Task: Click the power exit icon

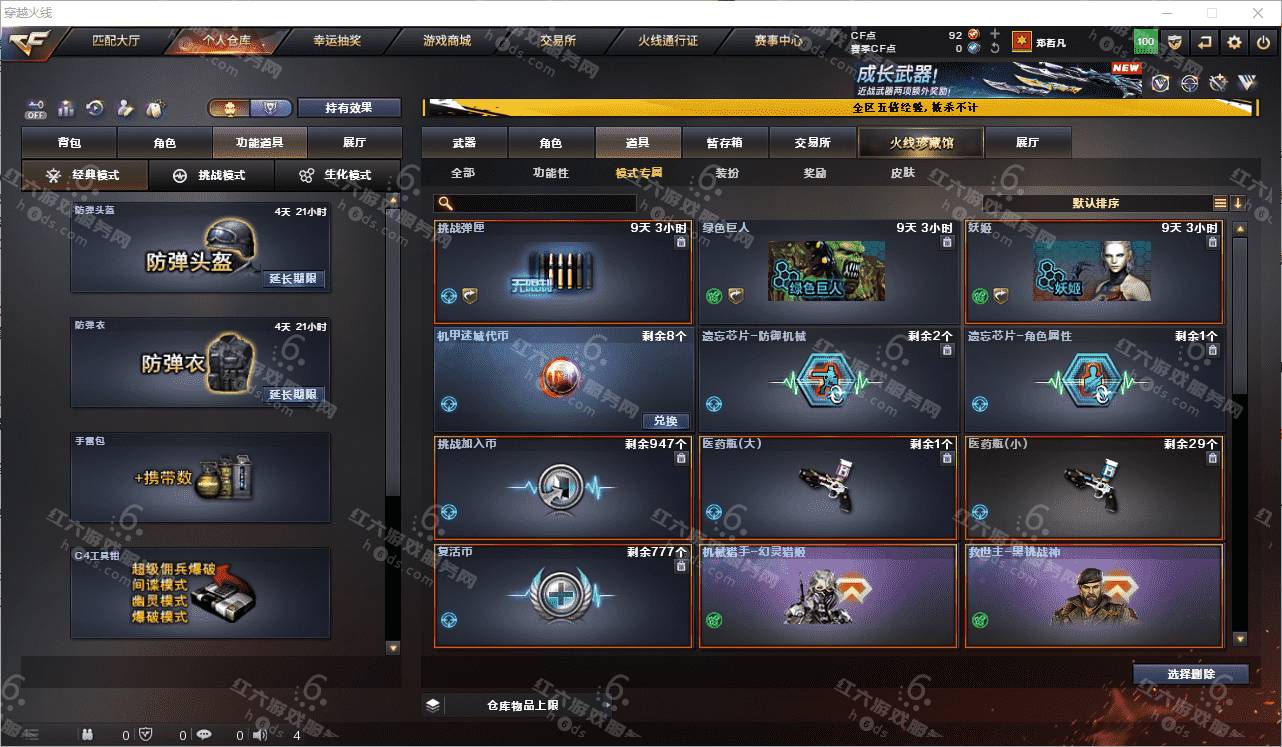Action: click(1263, 42)
